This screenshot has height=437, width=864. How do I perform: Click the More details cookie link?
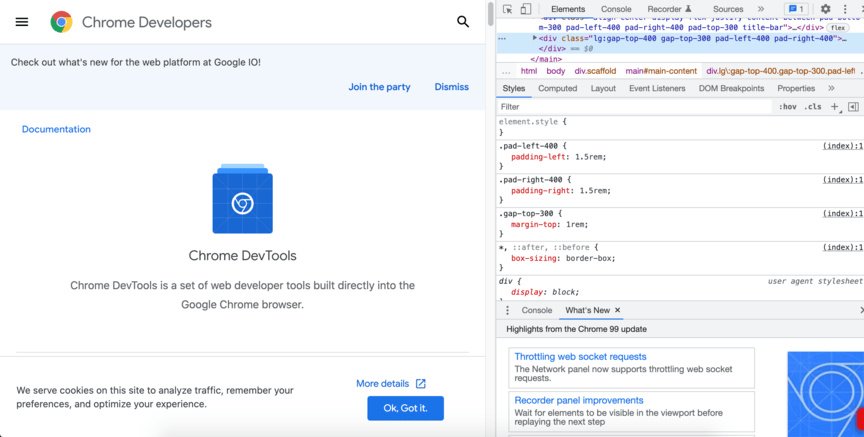382,384
